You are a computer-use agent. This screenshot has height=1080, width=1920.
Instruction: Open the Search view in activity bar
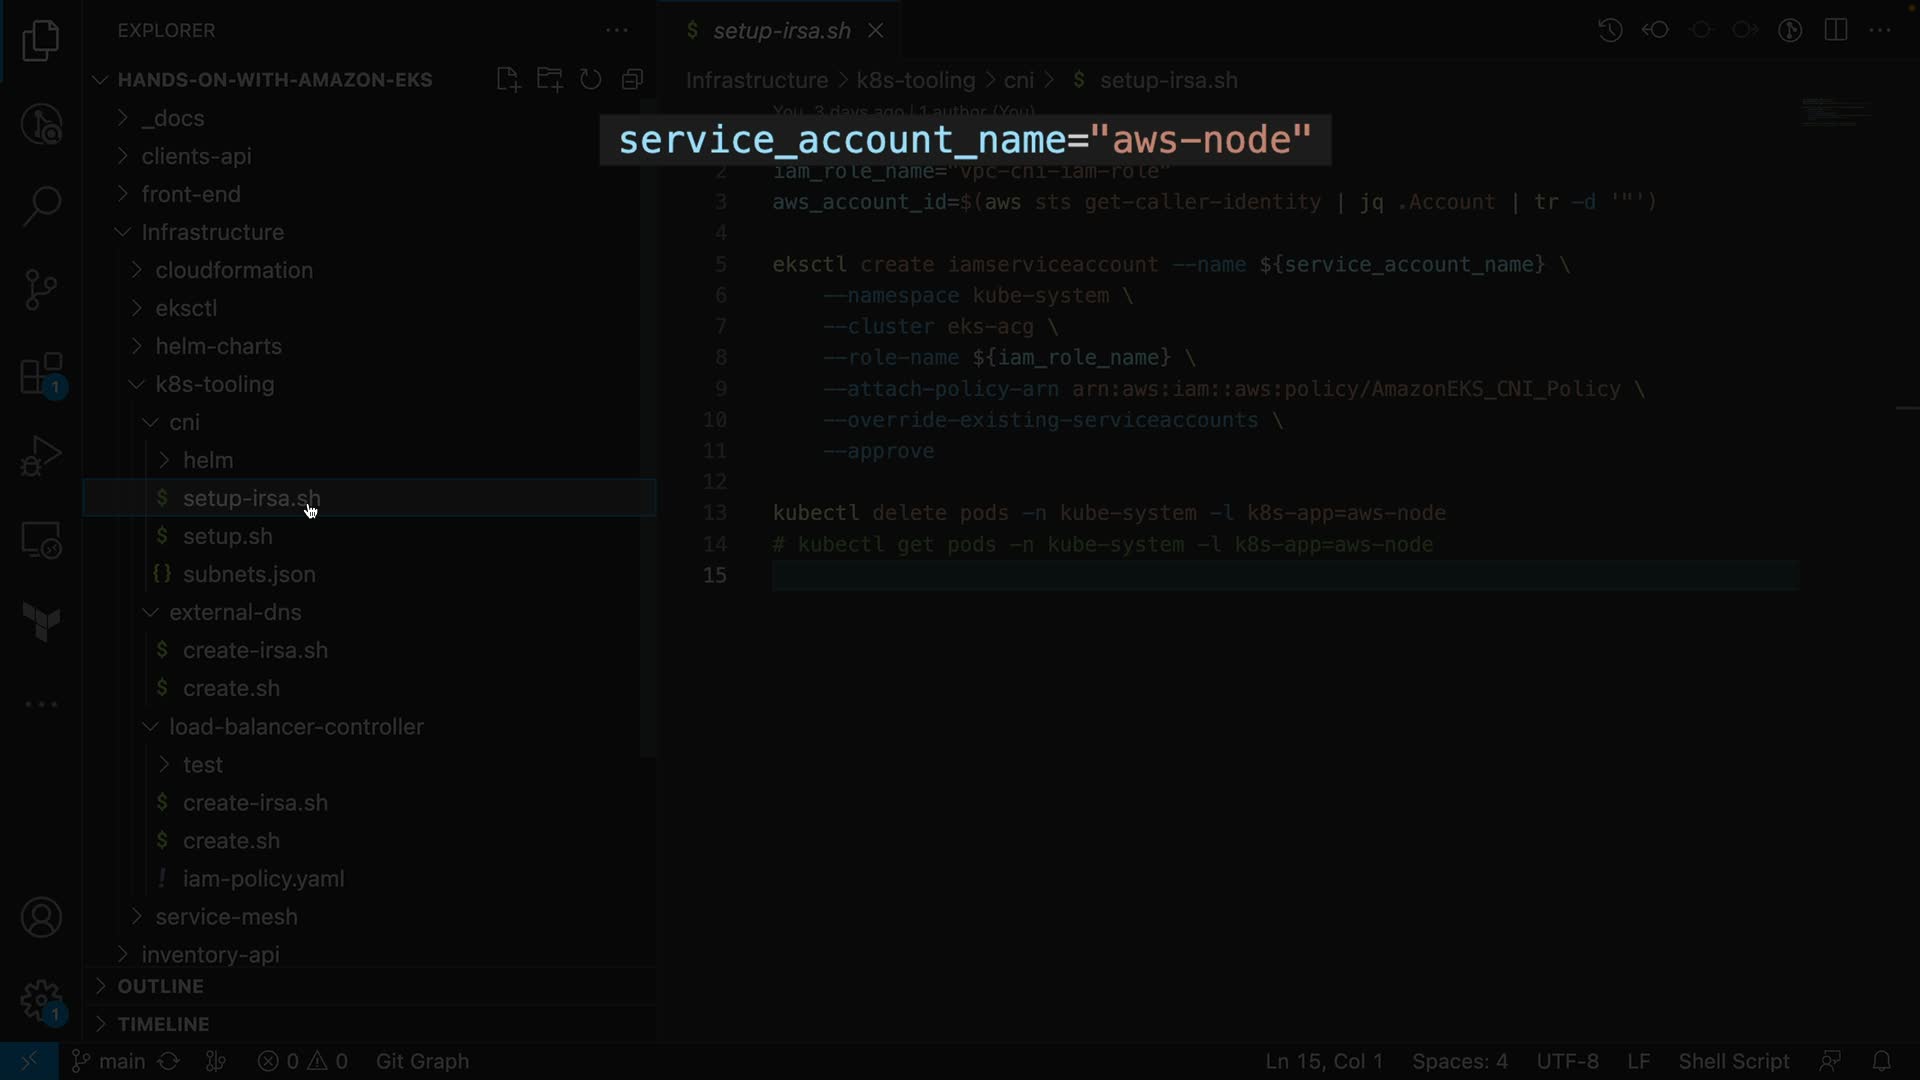point(41,207)
